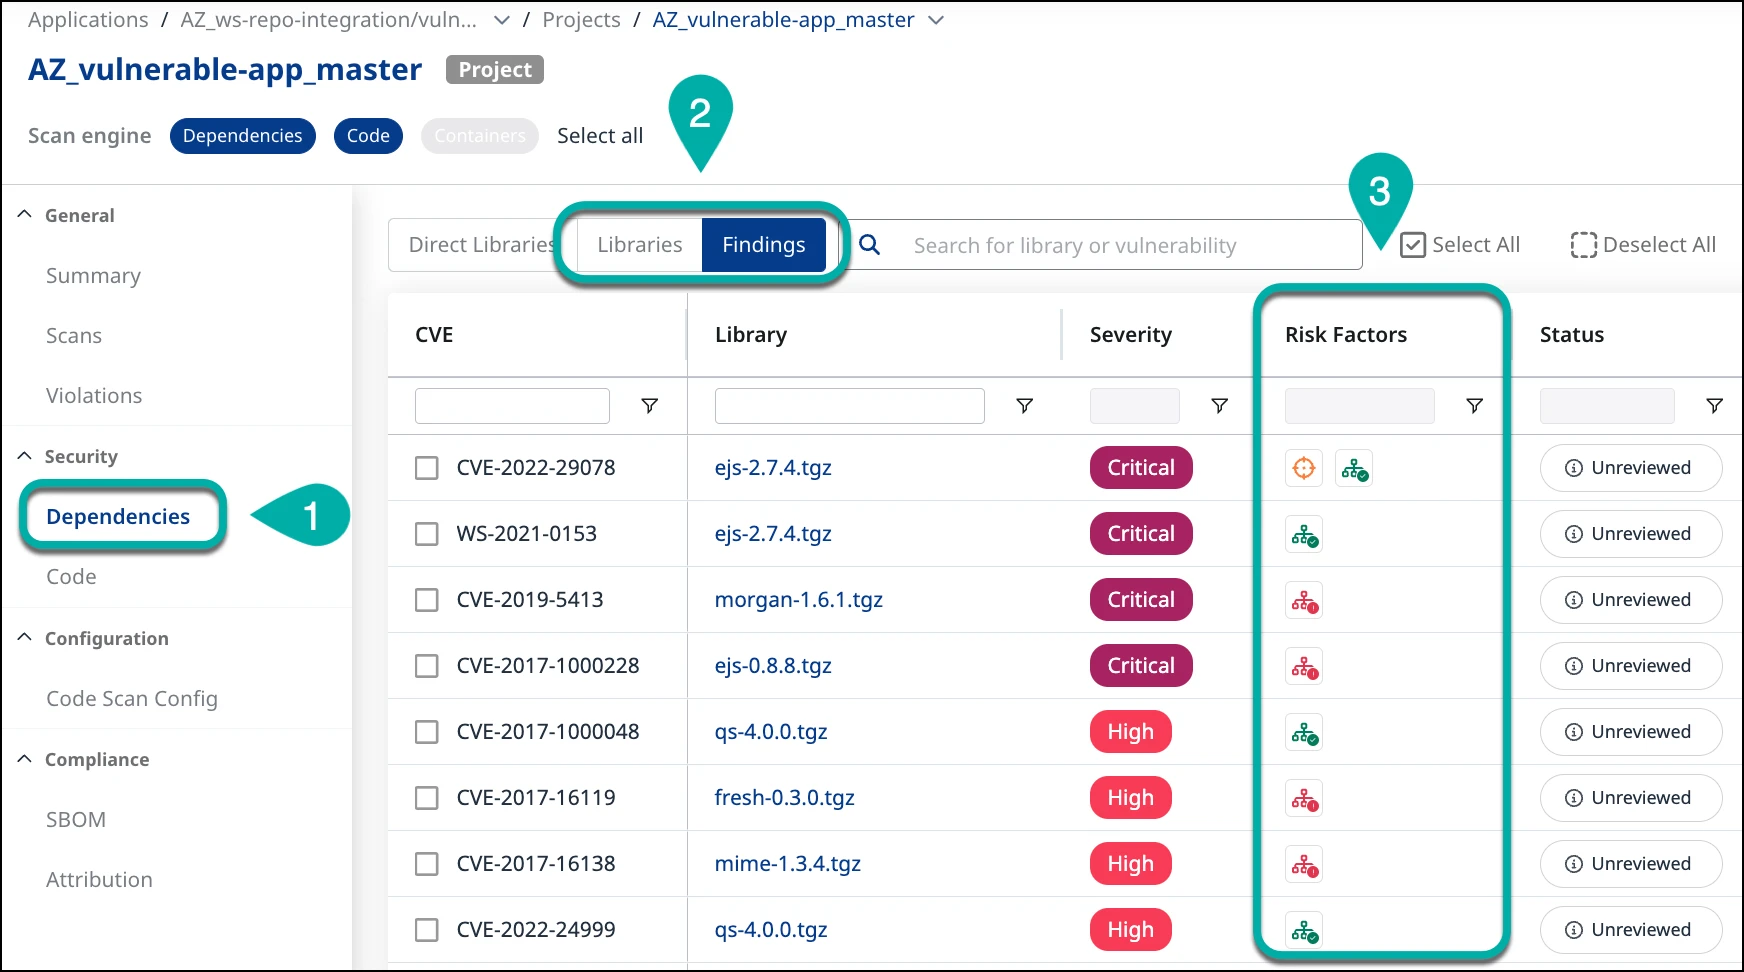Click the info icon inside morgan-1.6.1.tgz's Unreviewed status
The image size is (1744, 972).
click(1573, 600)
